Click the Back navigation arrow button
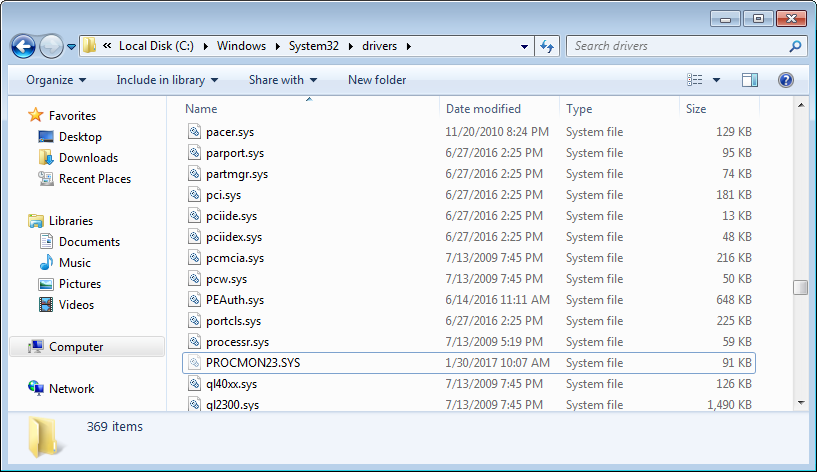817x472 pixels. pos(24,46)
